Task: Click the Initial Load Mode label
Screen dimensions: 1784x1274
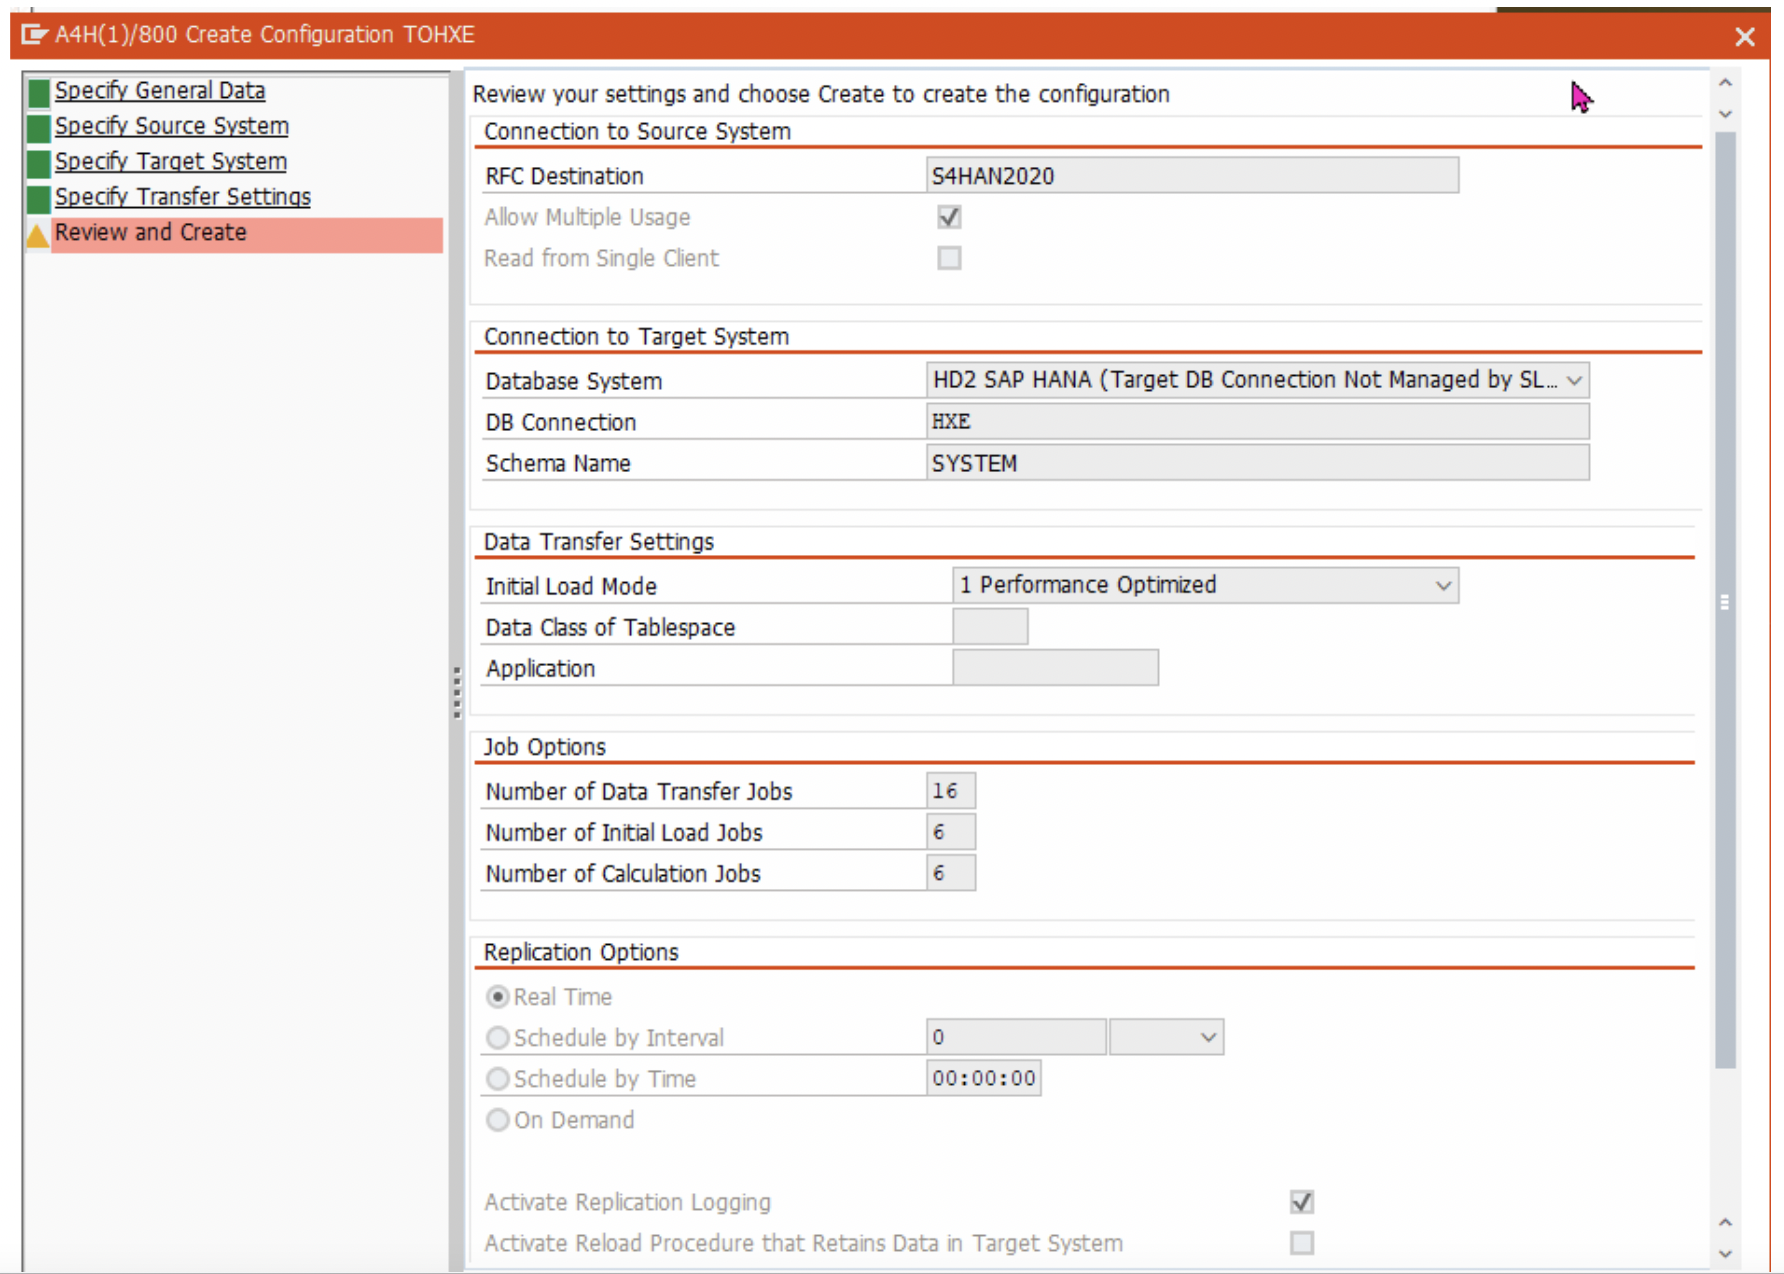Action: (571, 586)
